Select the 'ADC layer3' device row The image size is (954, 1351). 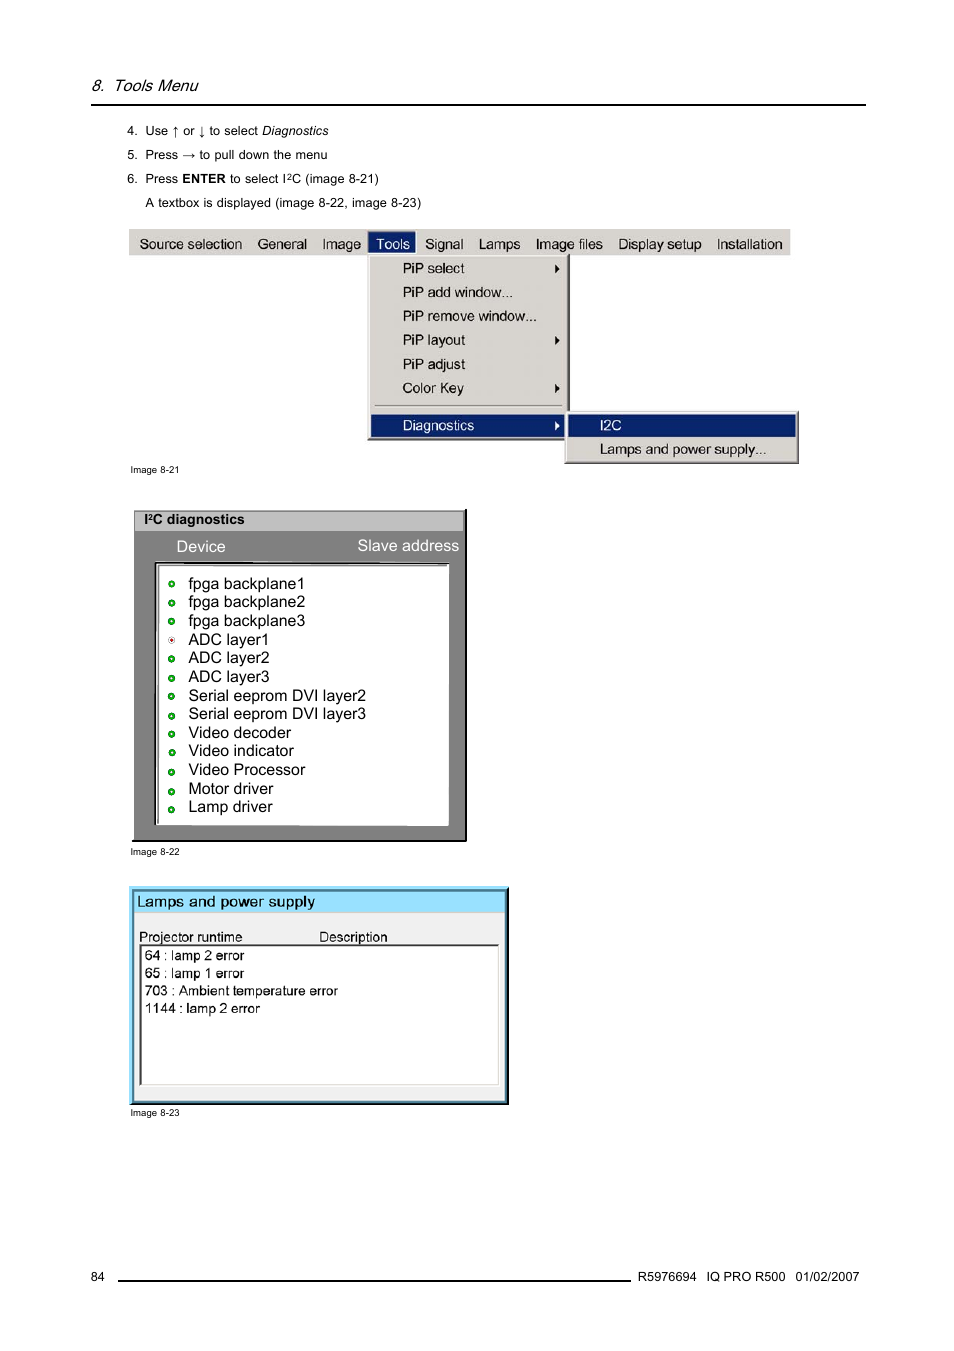(228, 677)
